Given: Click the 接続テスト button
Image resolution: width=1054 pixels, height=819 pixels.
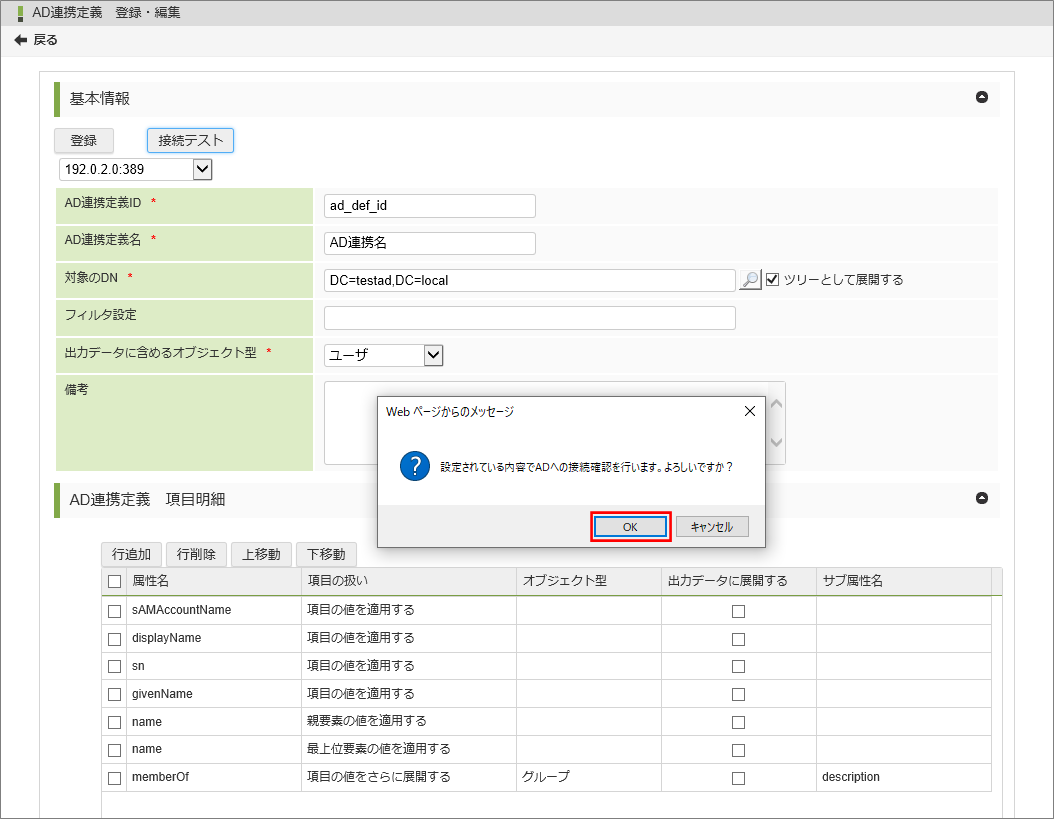Looking at the screenshot, I should point(190,141).
